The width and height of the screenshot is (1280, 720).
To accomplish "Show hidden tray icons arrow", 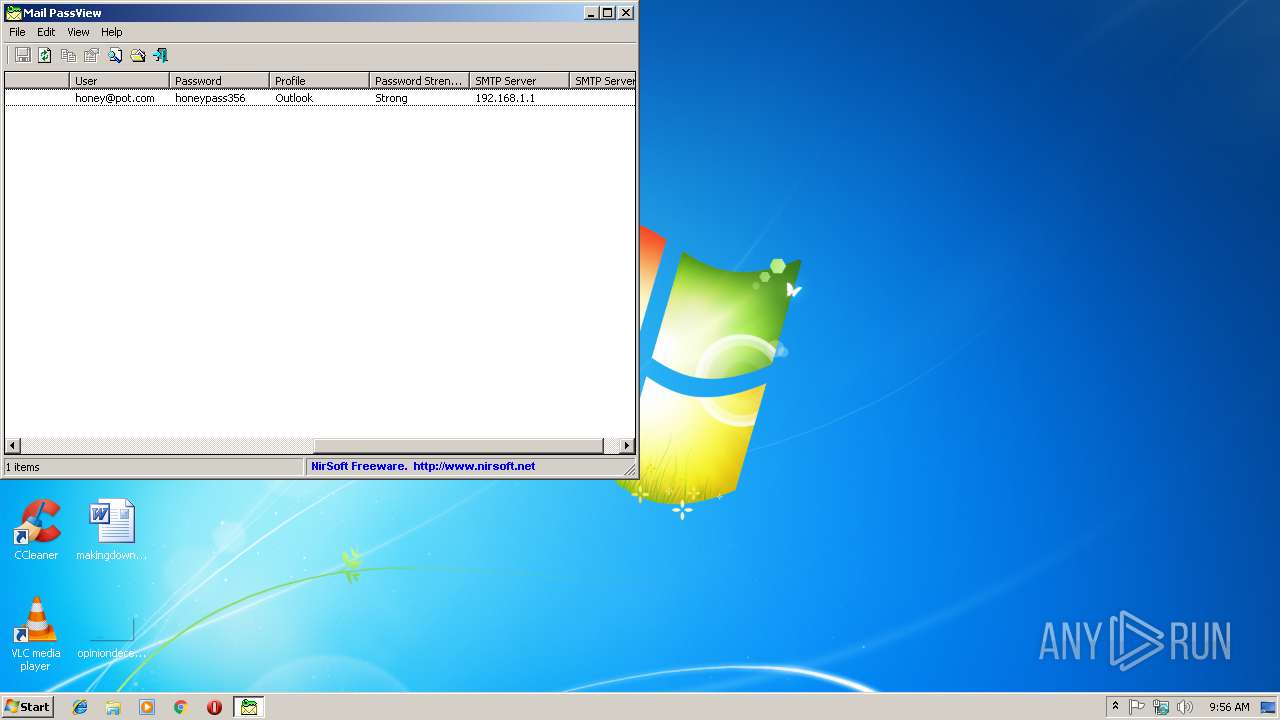I will (1115, 707).
